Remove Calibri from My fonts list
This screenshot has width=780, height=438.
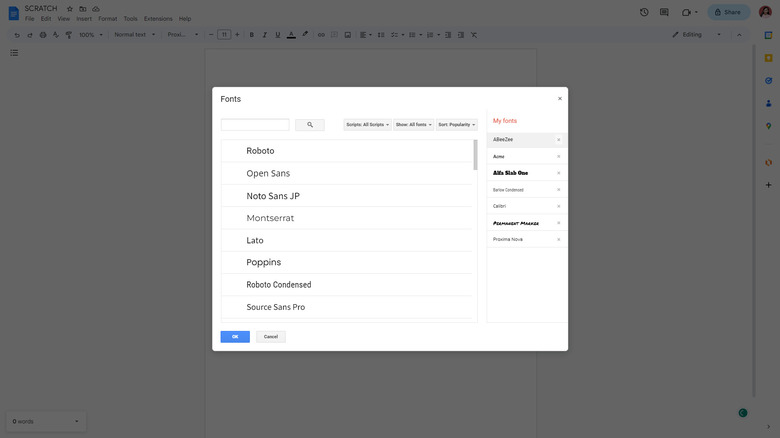point(558,206)
